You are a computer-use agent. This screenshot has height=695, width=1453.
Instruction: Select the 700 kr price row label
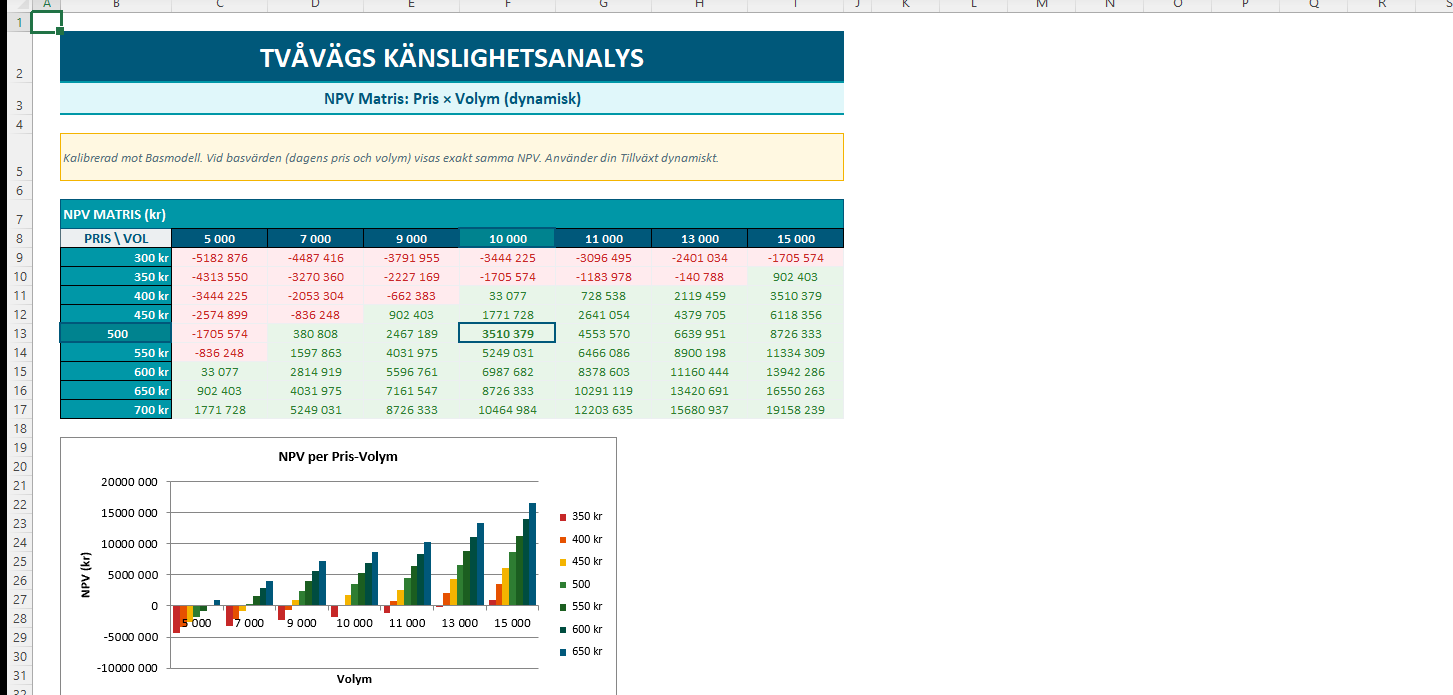click(x=116, y=410)
